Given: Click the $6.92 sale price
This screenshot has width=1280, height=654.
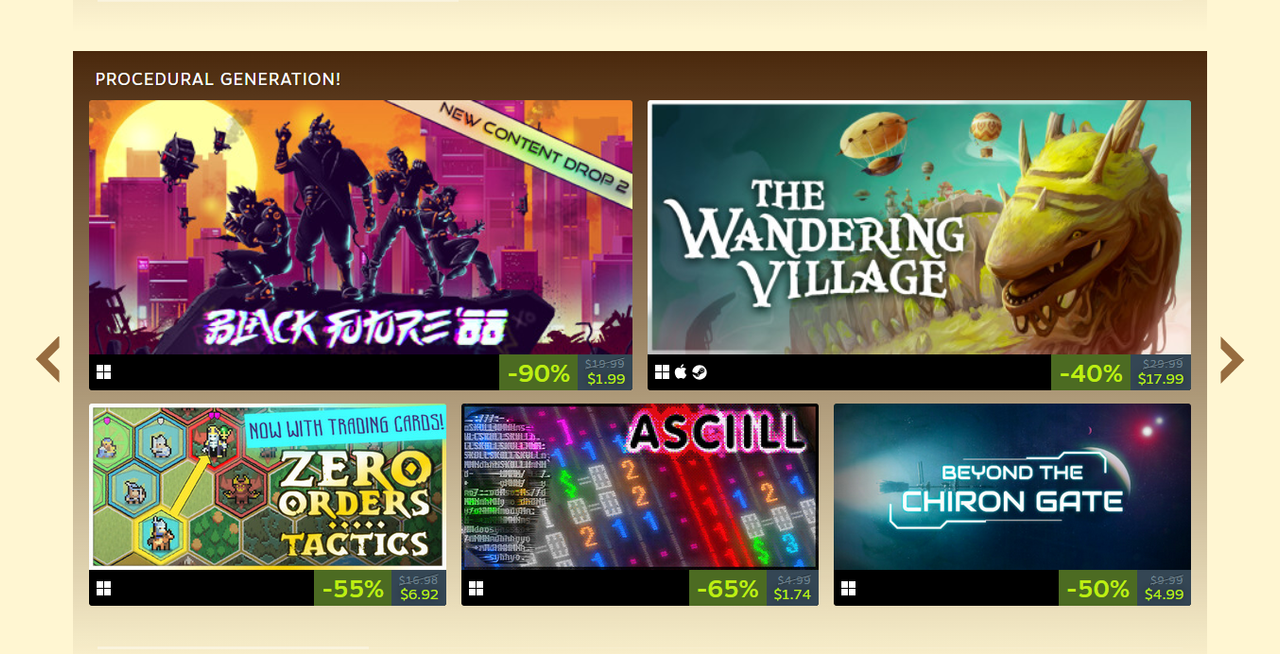Looking at the screenshot, I should (x=419, y=594).
